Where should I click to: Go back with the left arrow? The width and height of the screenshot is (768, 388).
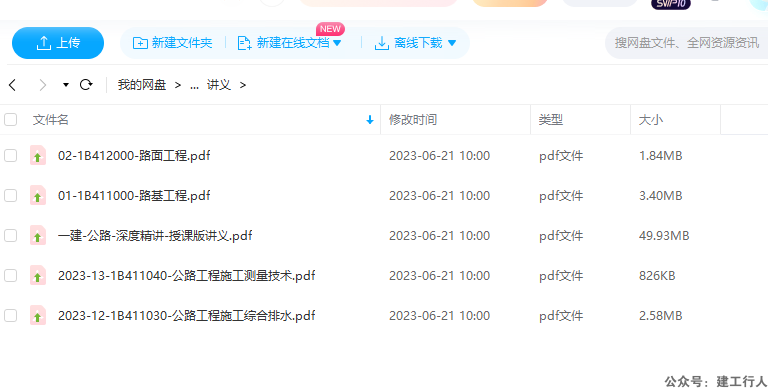tap(13, 85)
